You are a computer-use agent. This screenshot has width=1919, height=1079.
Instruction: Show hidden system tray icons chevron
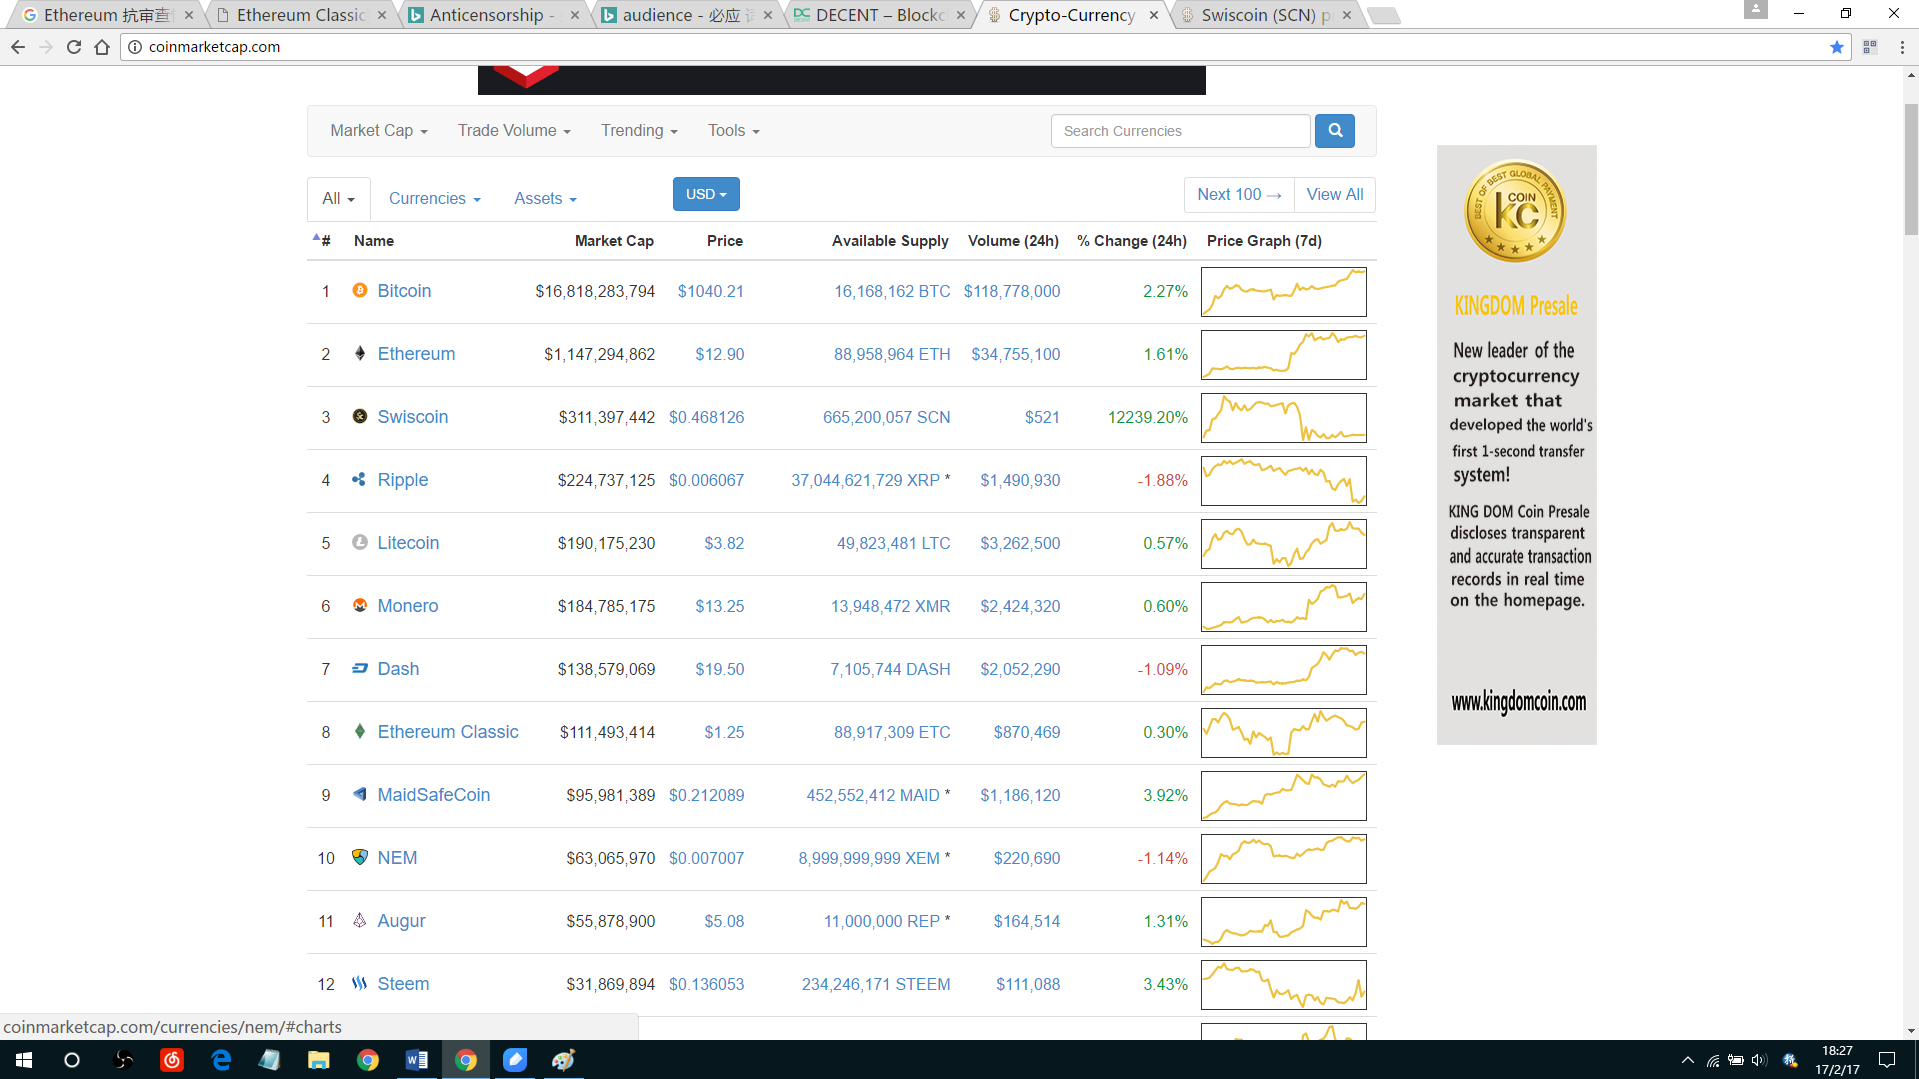point(1688,1060)
